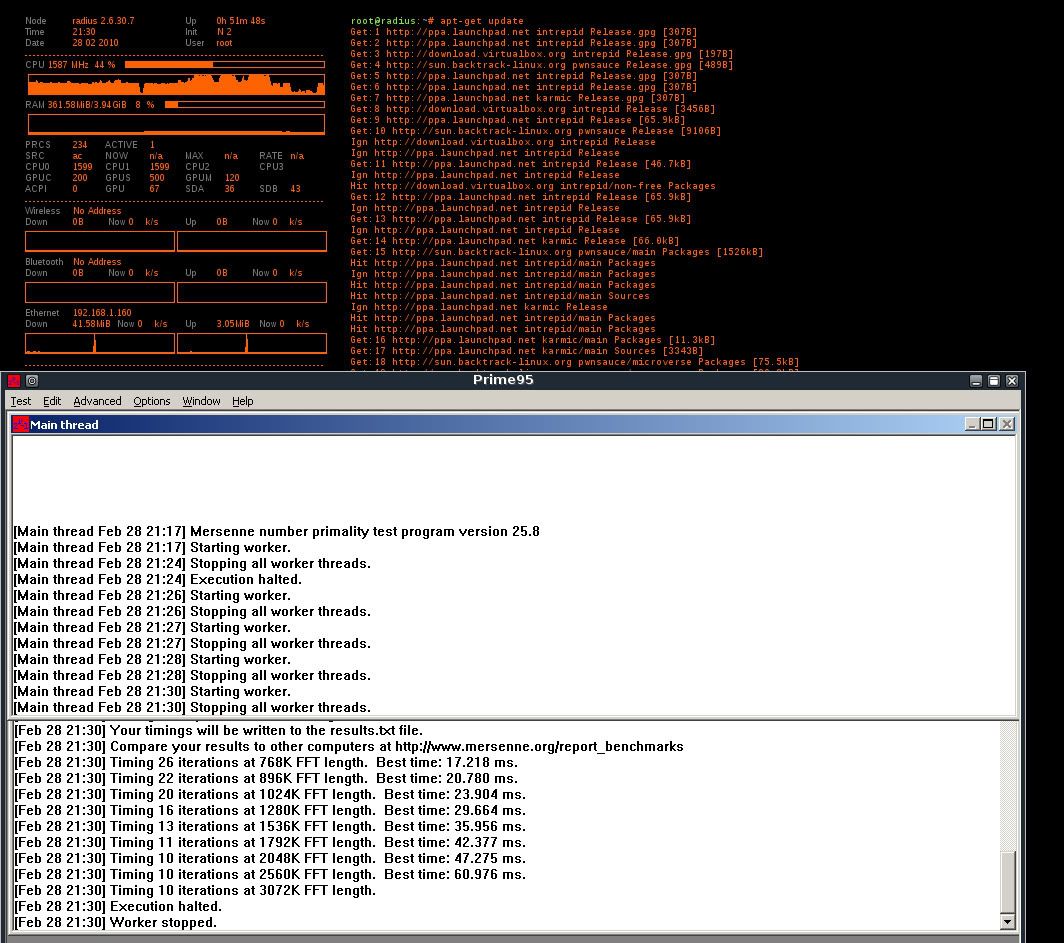Click the 'Hit' virtualbox intrepid/non-free Packages line
Viewport: 1064px width, 943px height.
point(533,186)
